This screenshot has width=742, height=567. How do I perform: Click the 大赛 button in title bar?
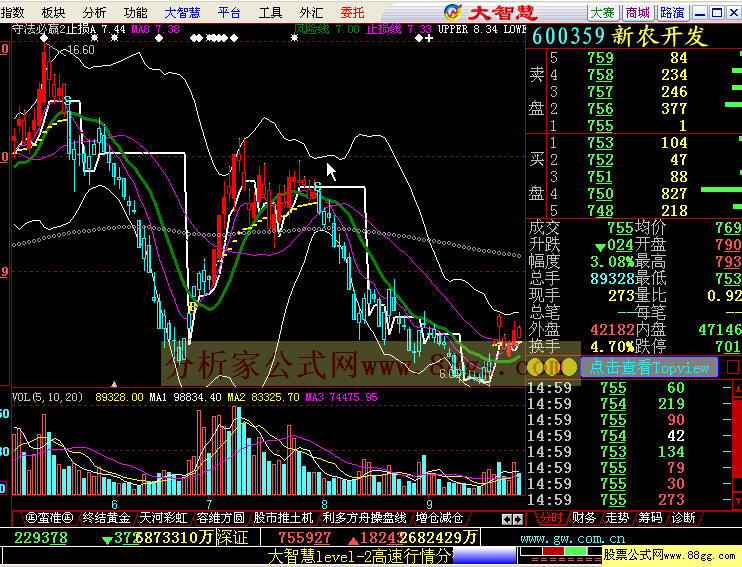pos(602,13)
